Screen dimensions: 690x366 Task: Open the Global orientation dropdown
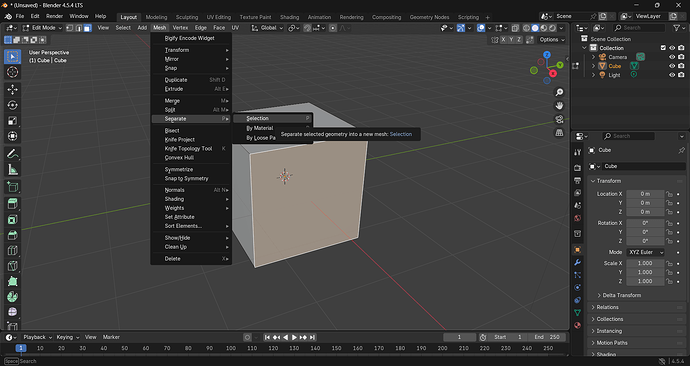tap(268, 28)
